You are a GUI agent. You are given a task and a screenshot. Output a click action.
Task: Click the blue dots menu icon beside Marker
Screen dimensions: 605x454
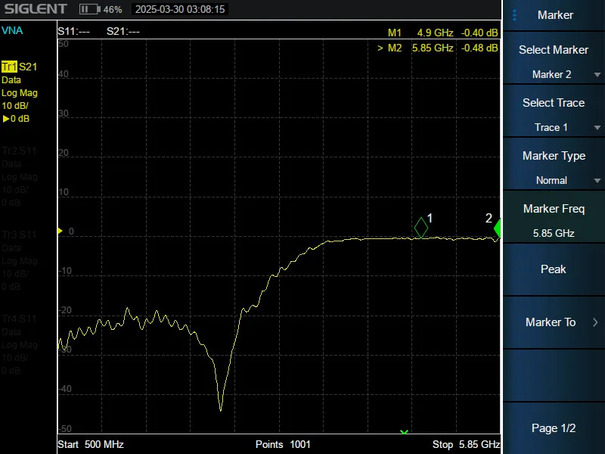[514, 15]
